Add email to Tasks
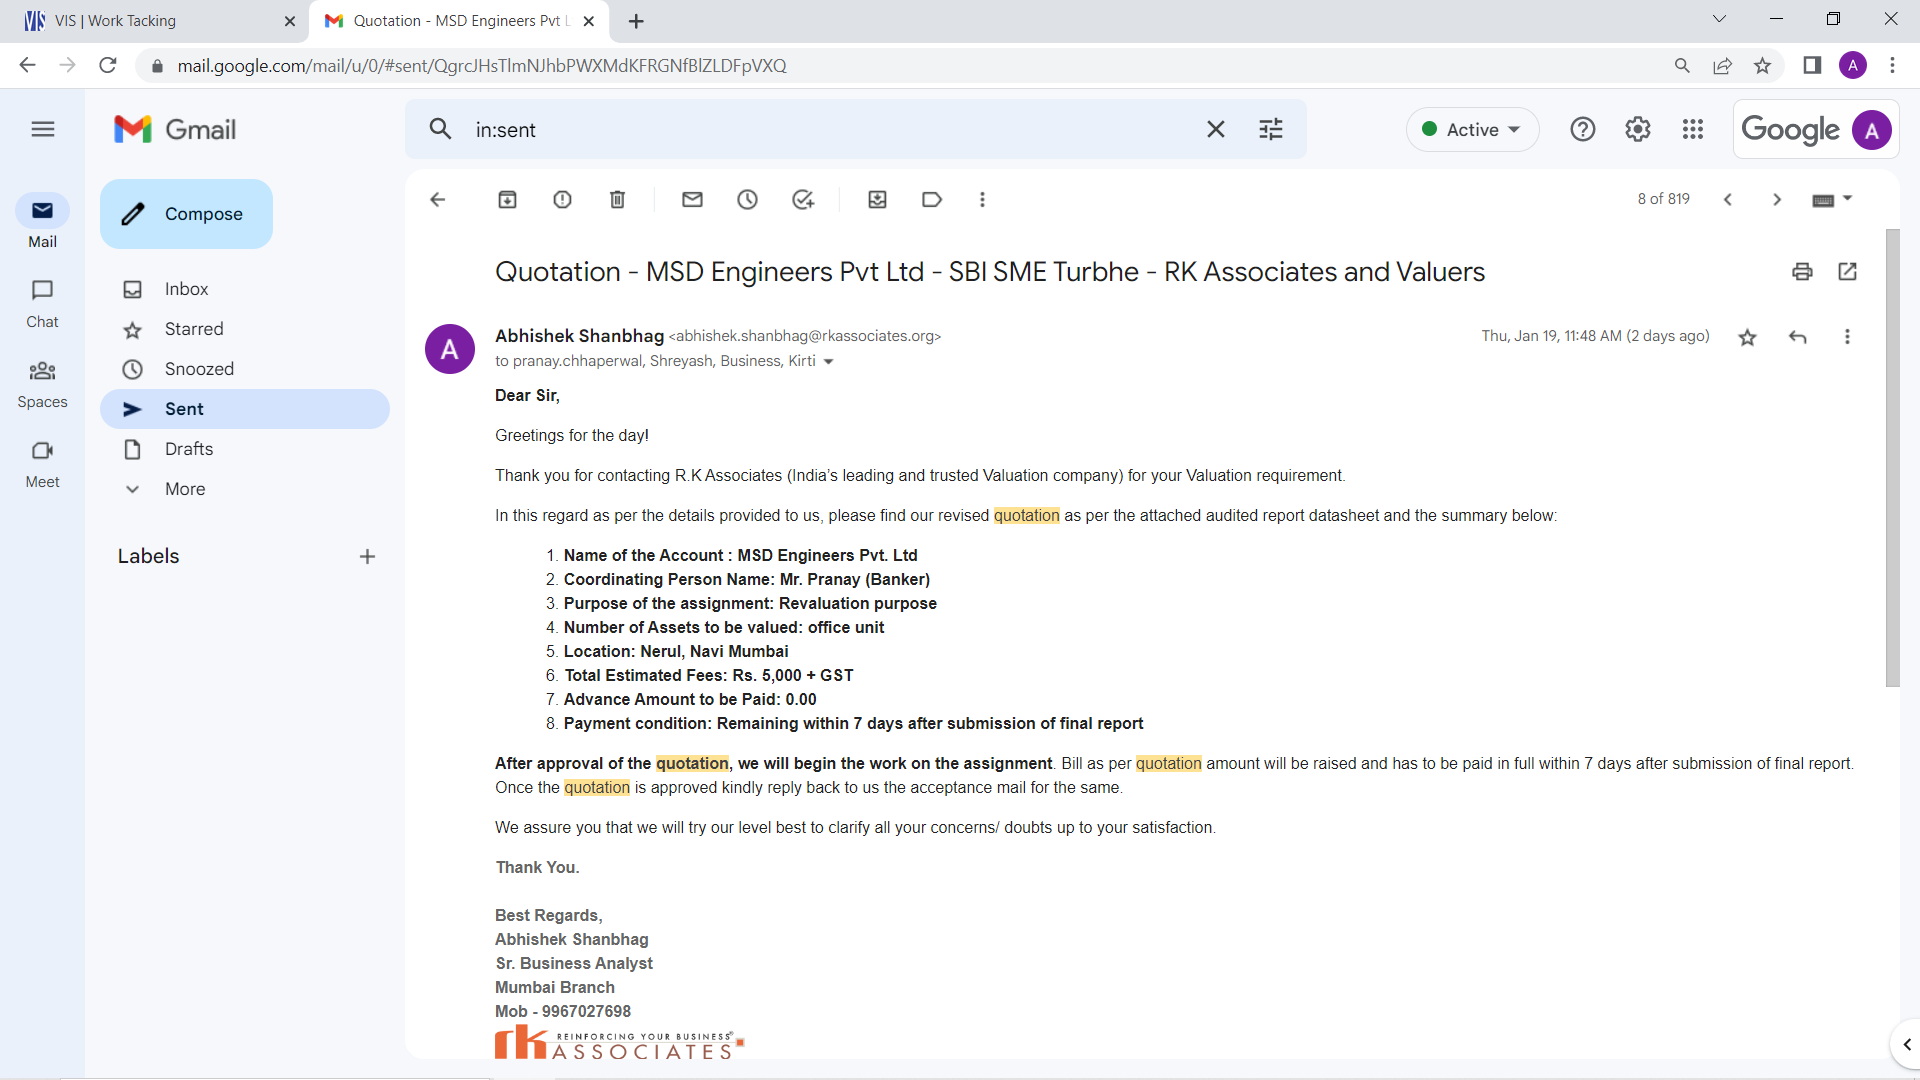 [803, 199]
